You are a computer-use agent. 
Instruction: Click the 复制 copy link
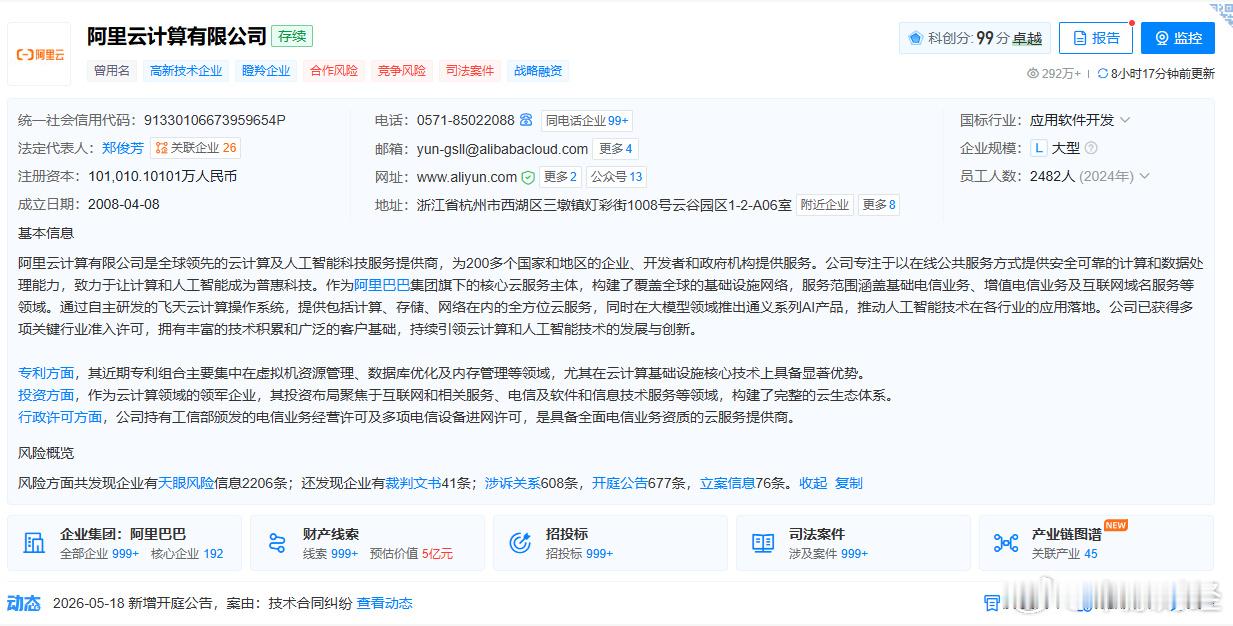click(849, 483)
